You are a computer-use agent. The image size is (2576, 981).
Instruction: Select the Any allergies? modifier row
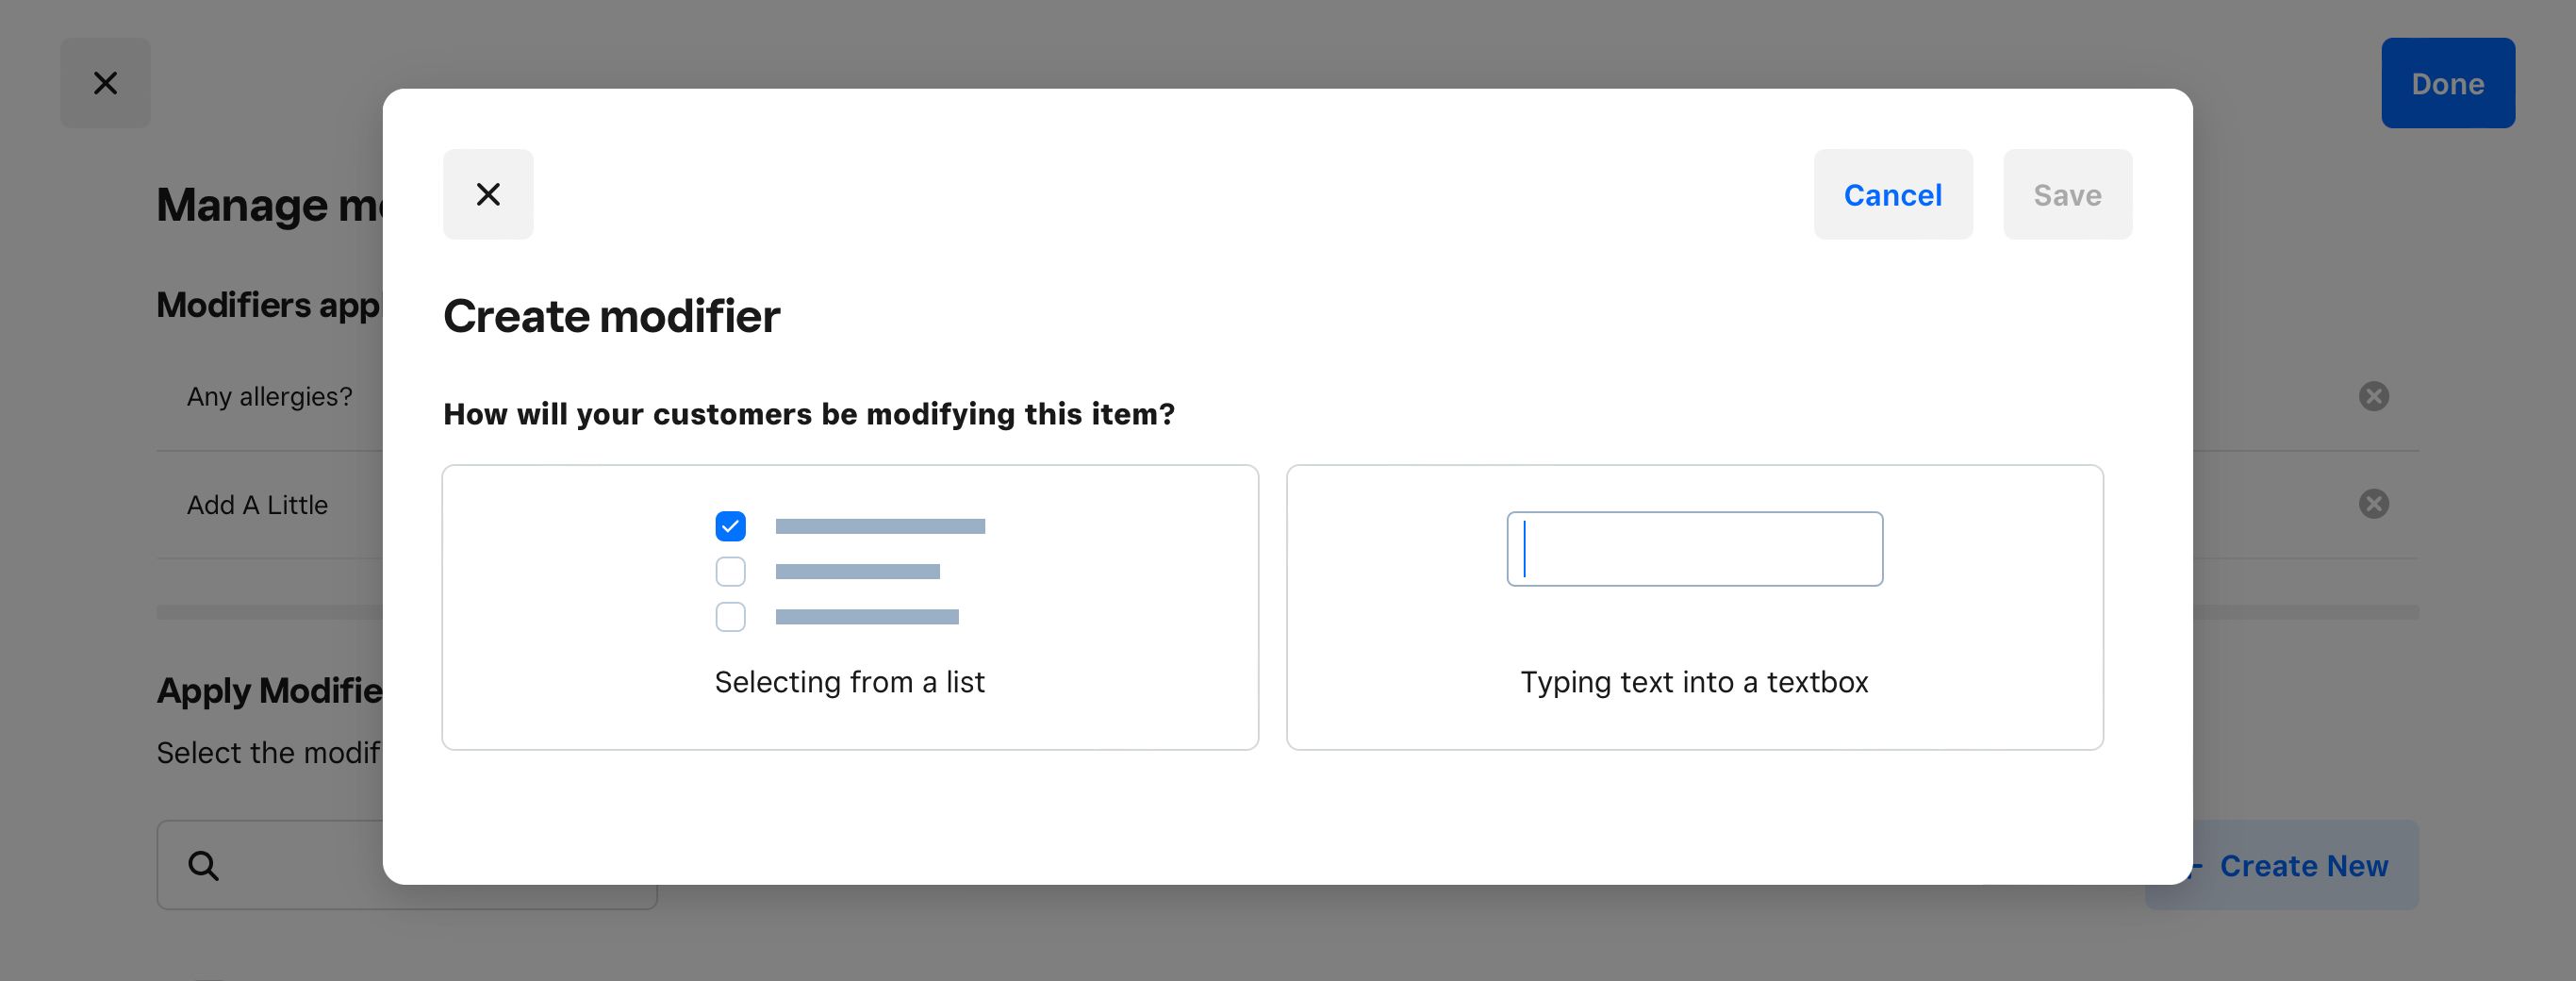270,397
